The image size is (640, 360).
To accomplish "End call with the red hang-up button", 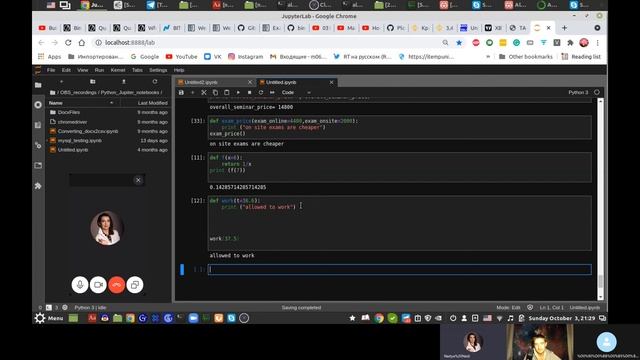I will click(116, 284).
